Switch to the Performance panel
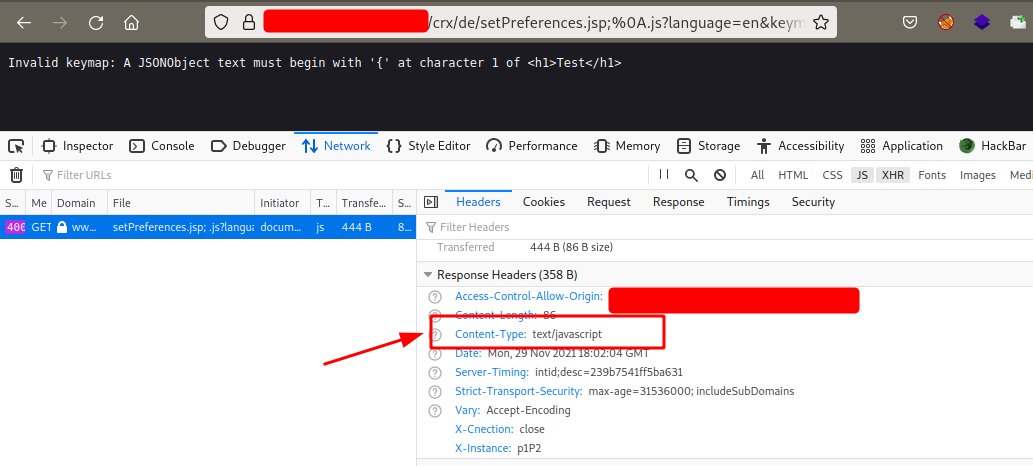Screen dimensions: 1033x466 [532, 146]
